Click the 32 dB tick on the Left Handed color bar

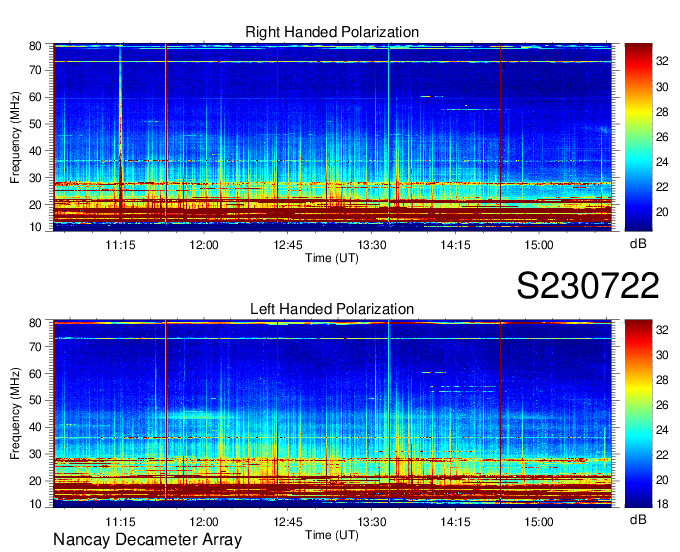click(x=662, y=330)
